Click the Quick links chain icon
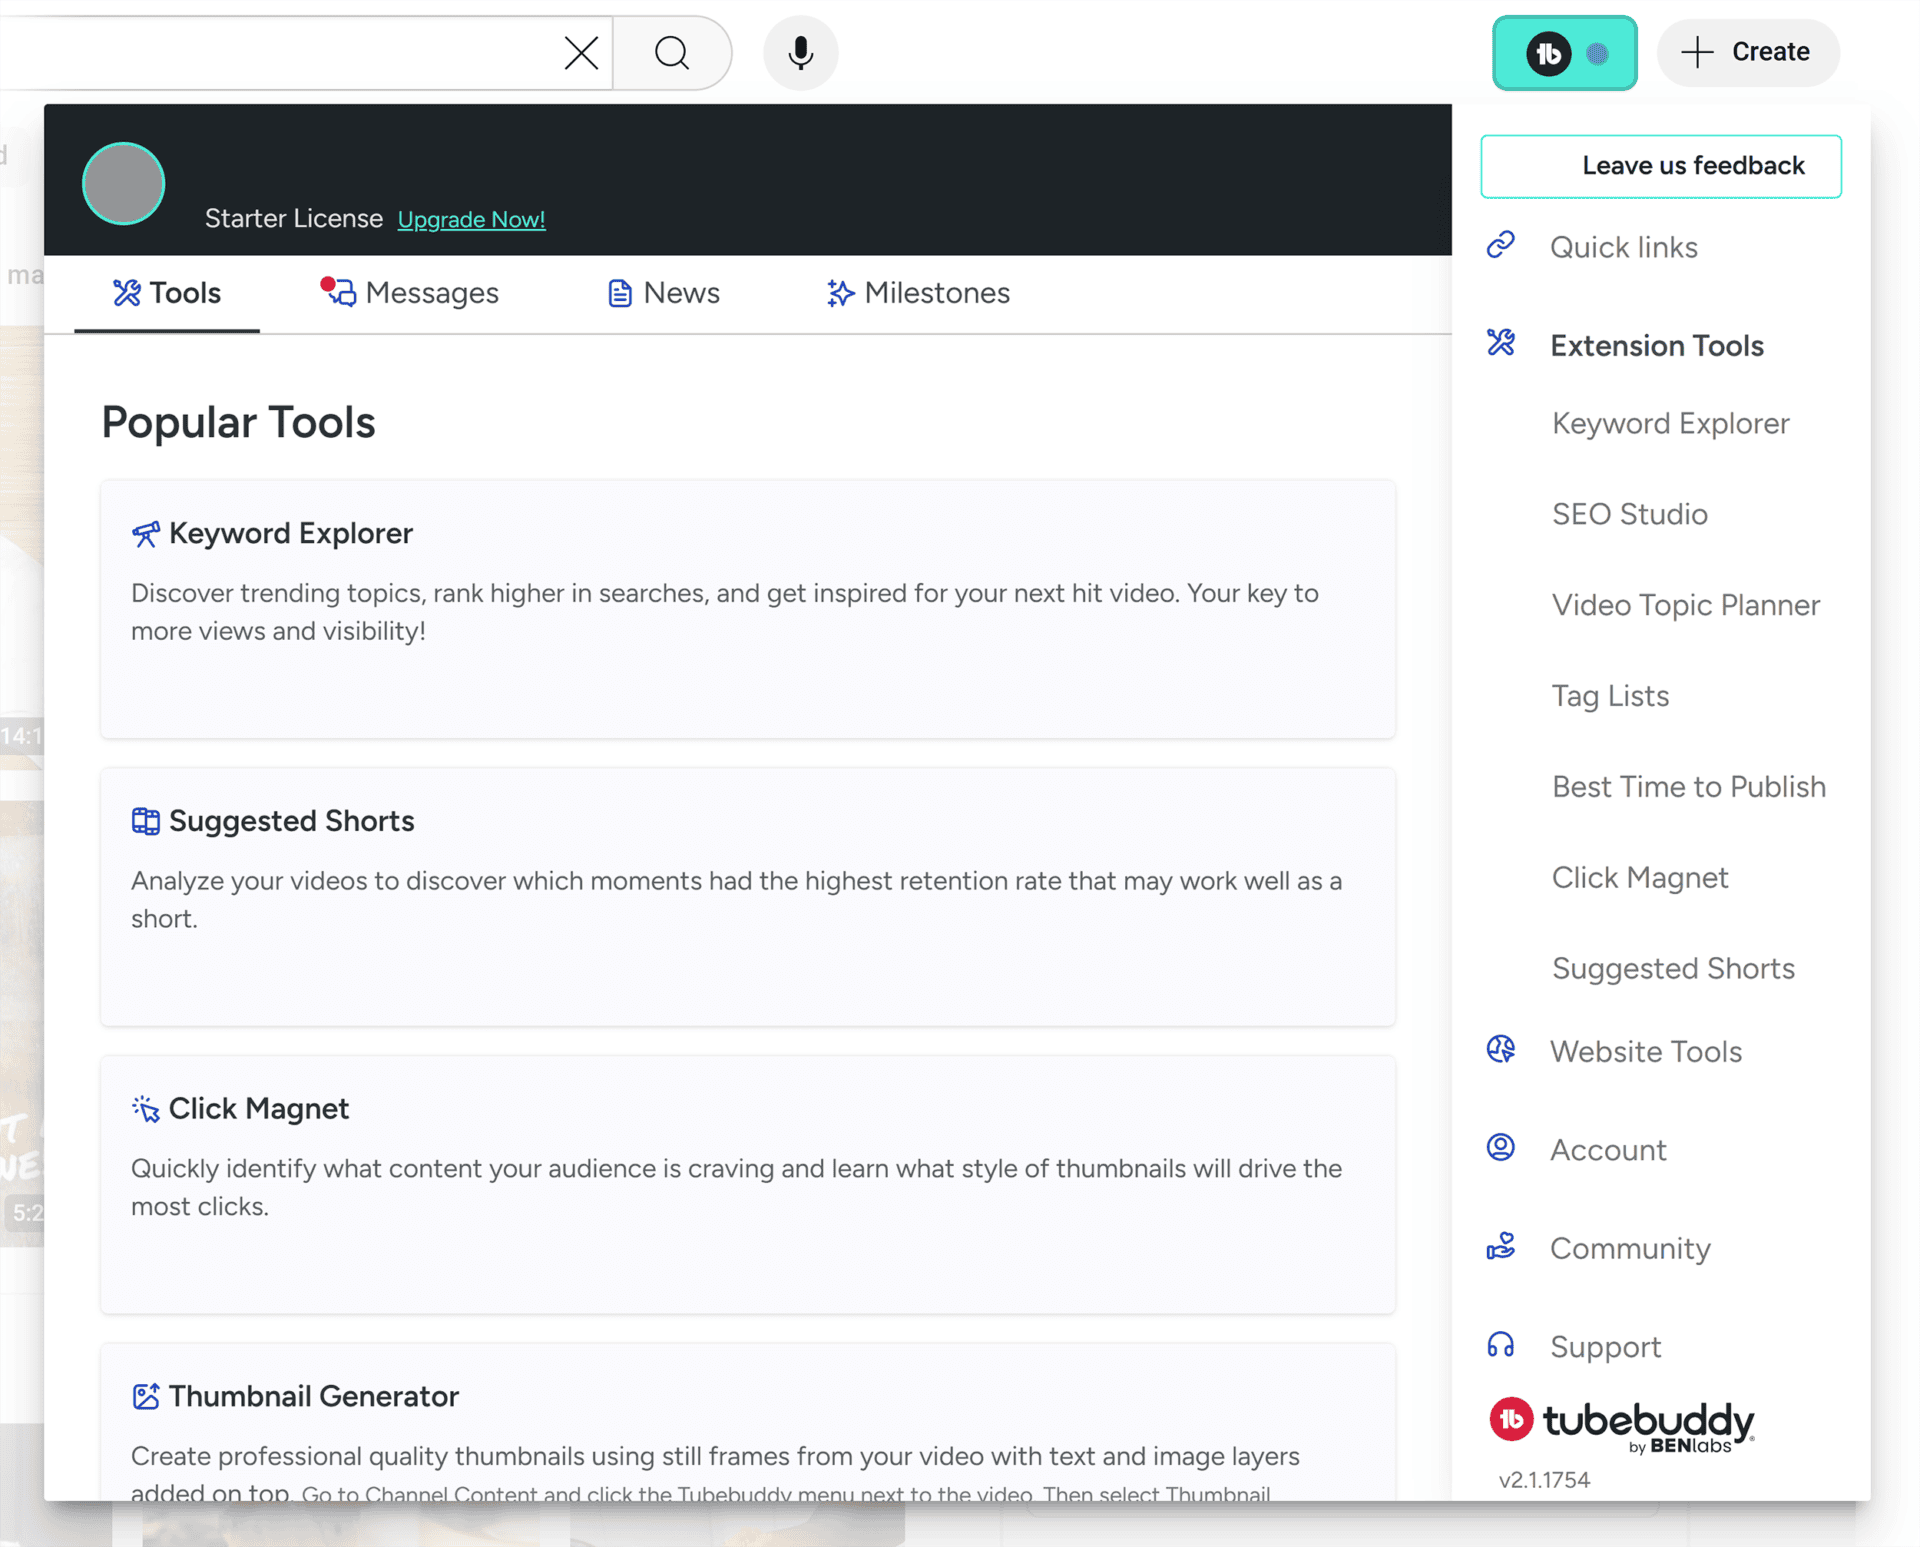 [x=1501, y=245]
